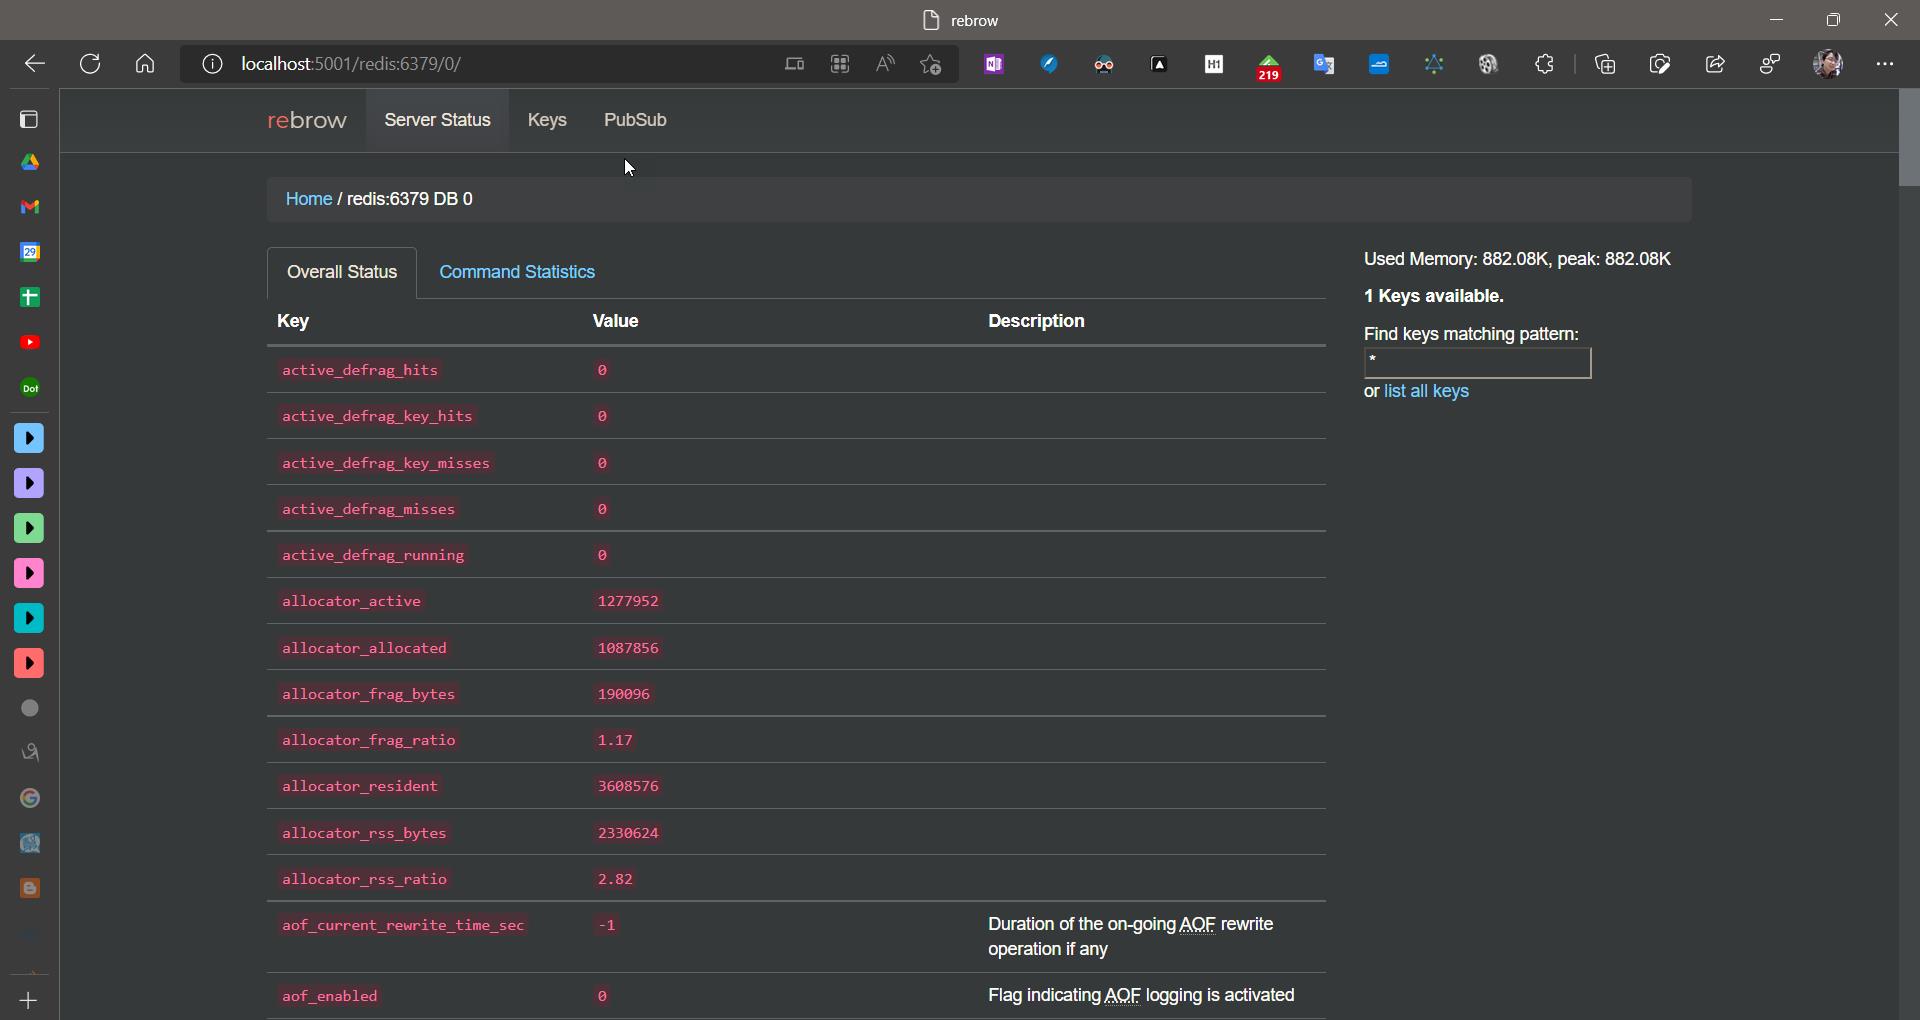Open the Google Drive sidebar tab

click(30, 162)
